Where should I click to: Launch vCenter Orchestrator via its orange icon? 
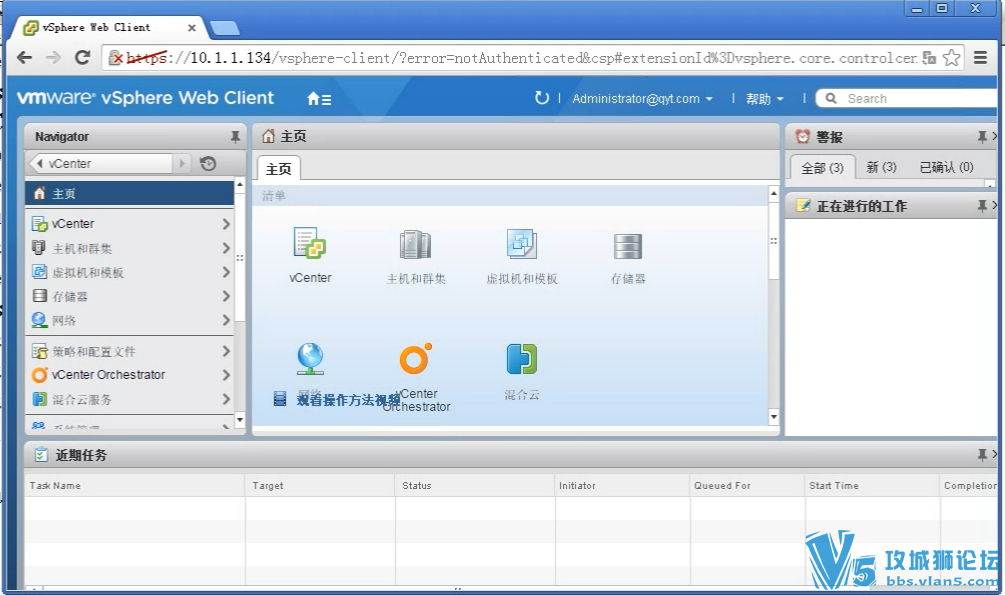pos(415,358)
